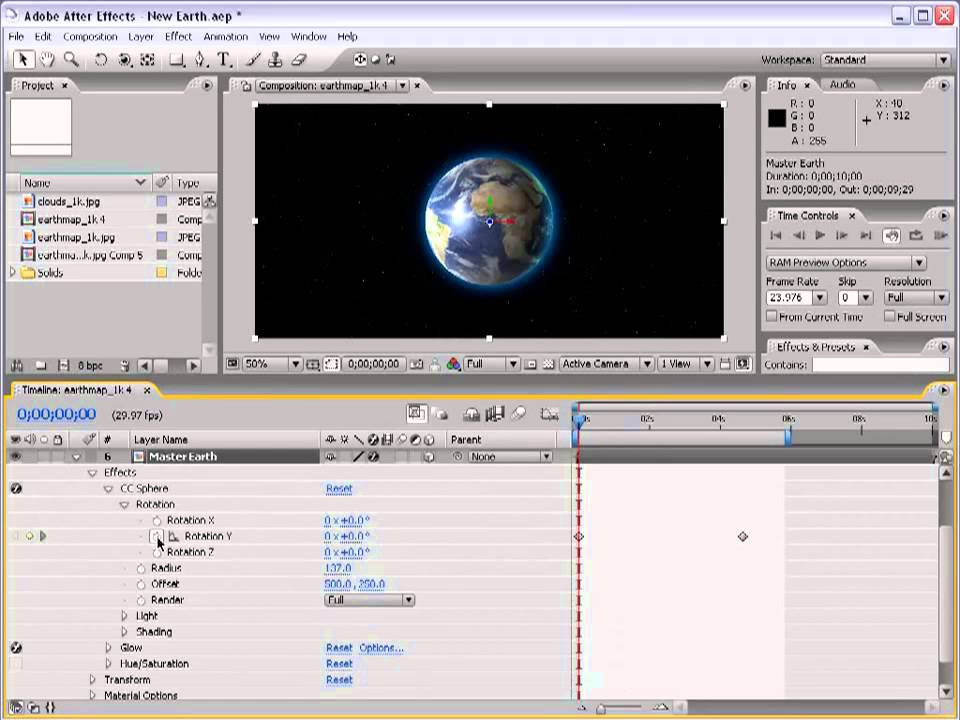
Task: Reset the CC Sphere effect
Action: (339, 489)
